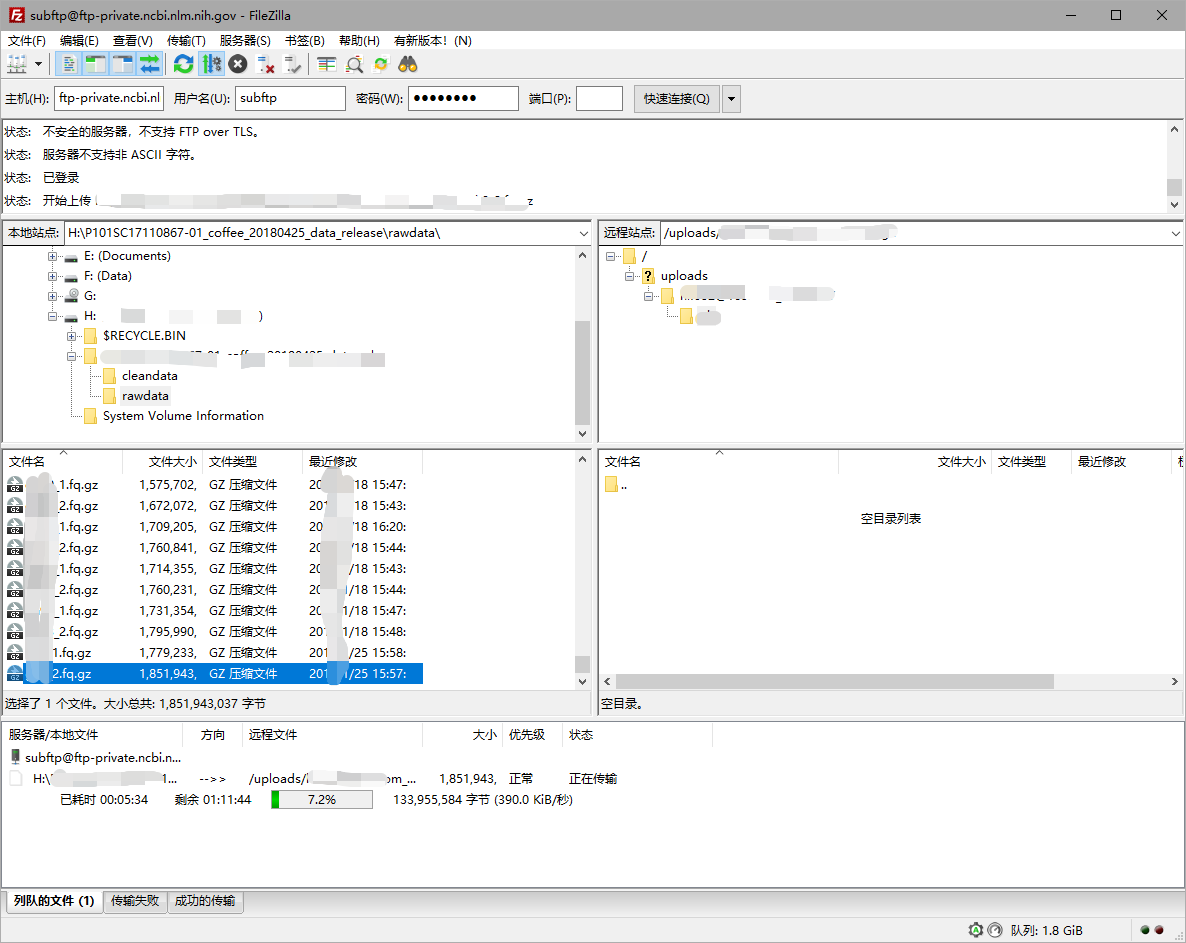Switch to 列队的文件 (1) tab
Viewport: 1186px width, 943px height.
click(54, 901)
